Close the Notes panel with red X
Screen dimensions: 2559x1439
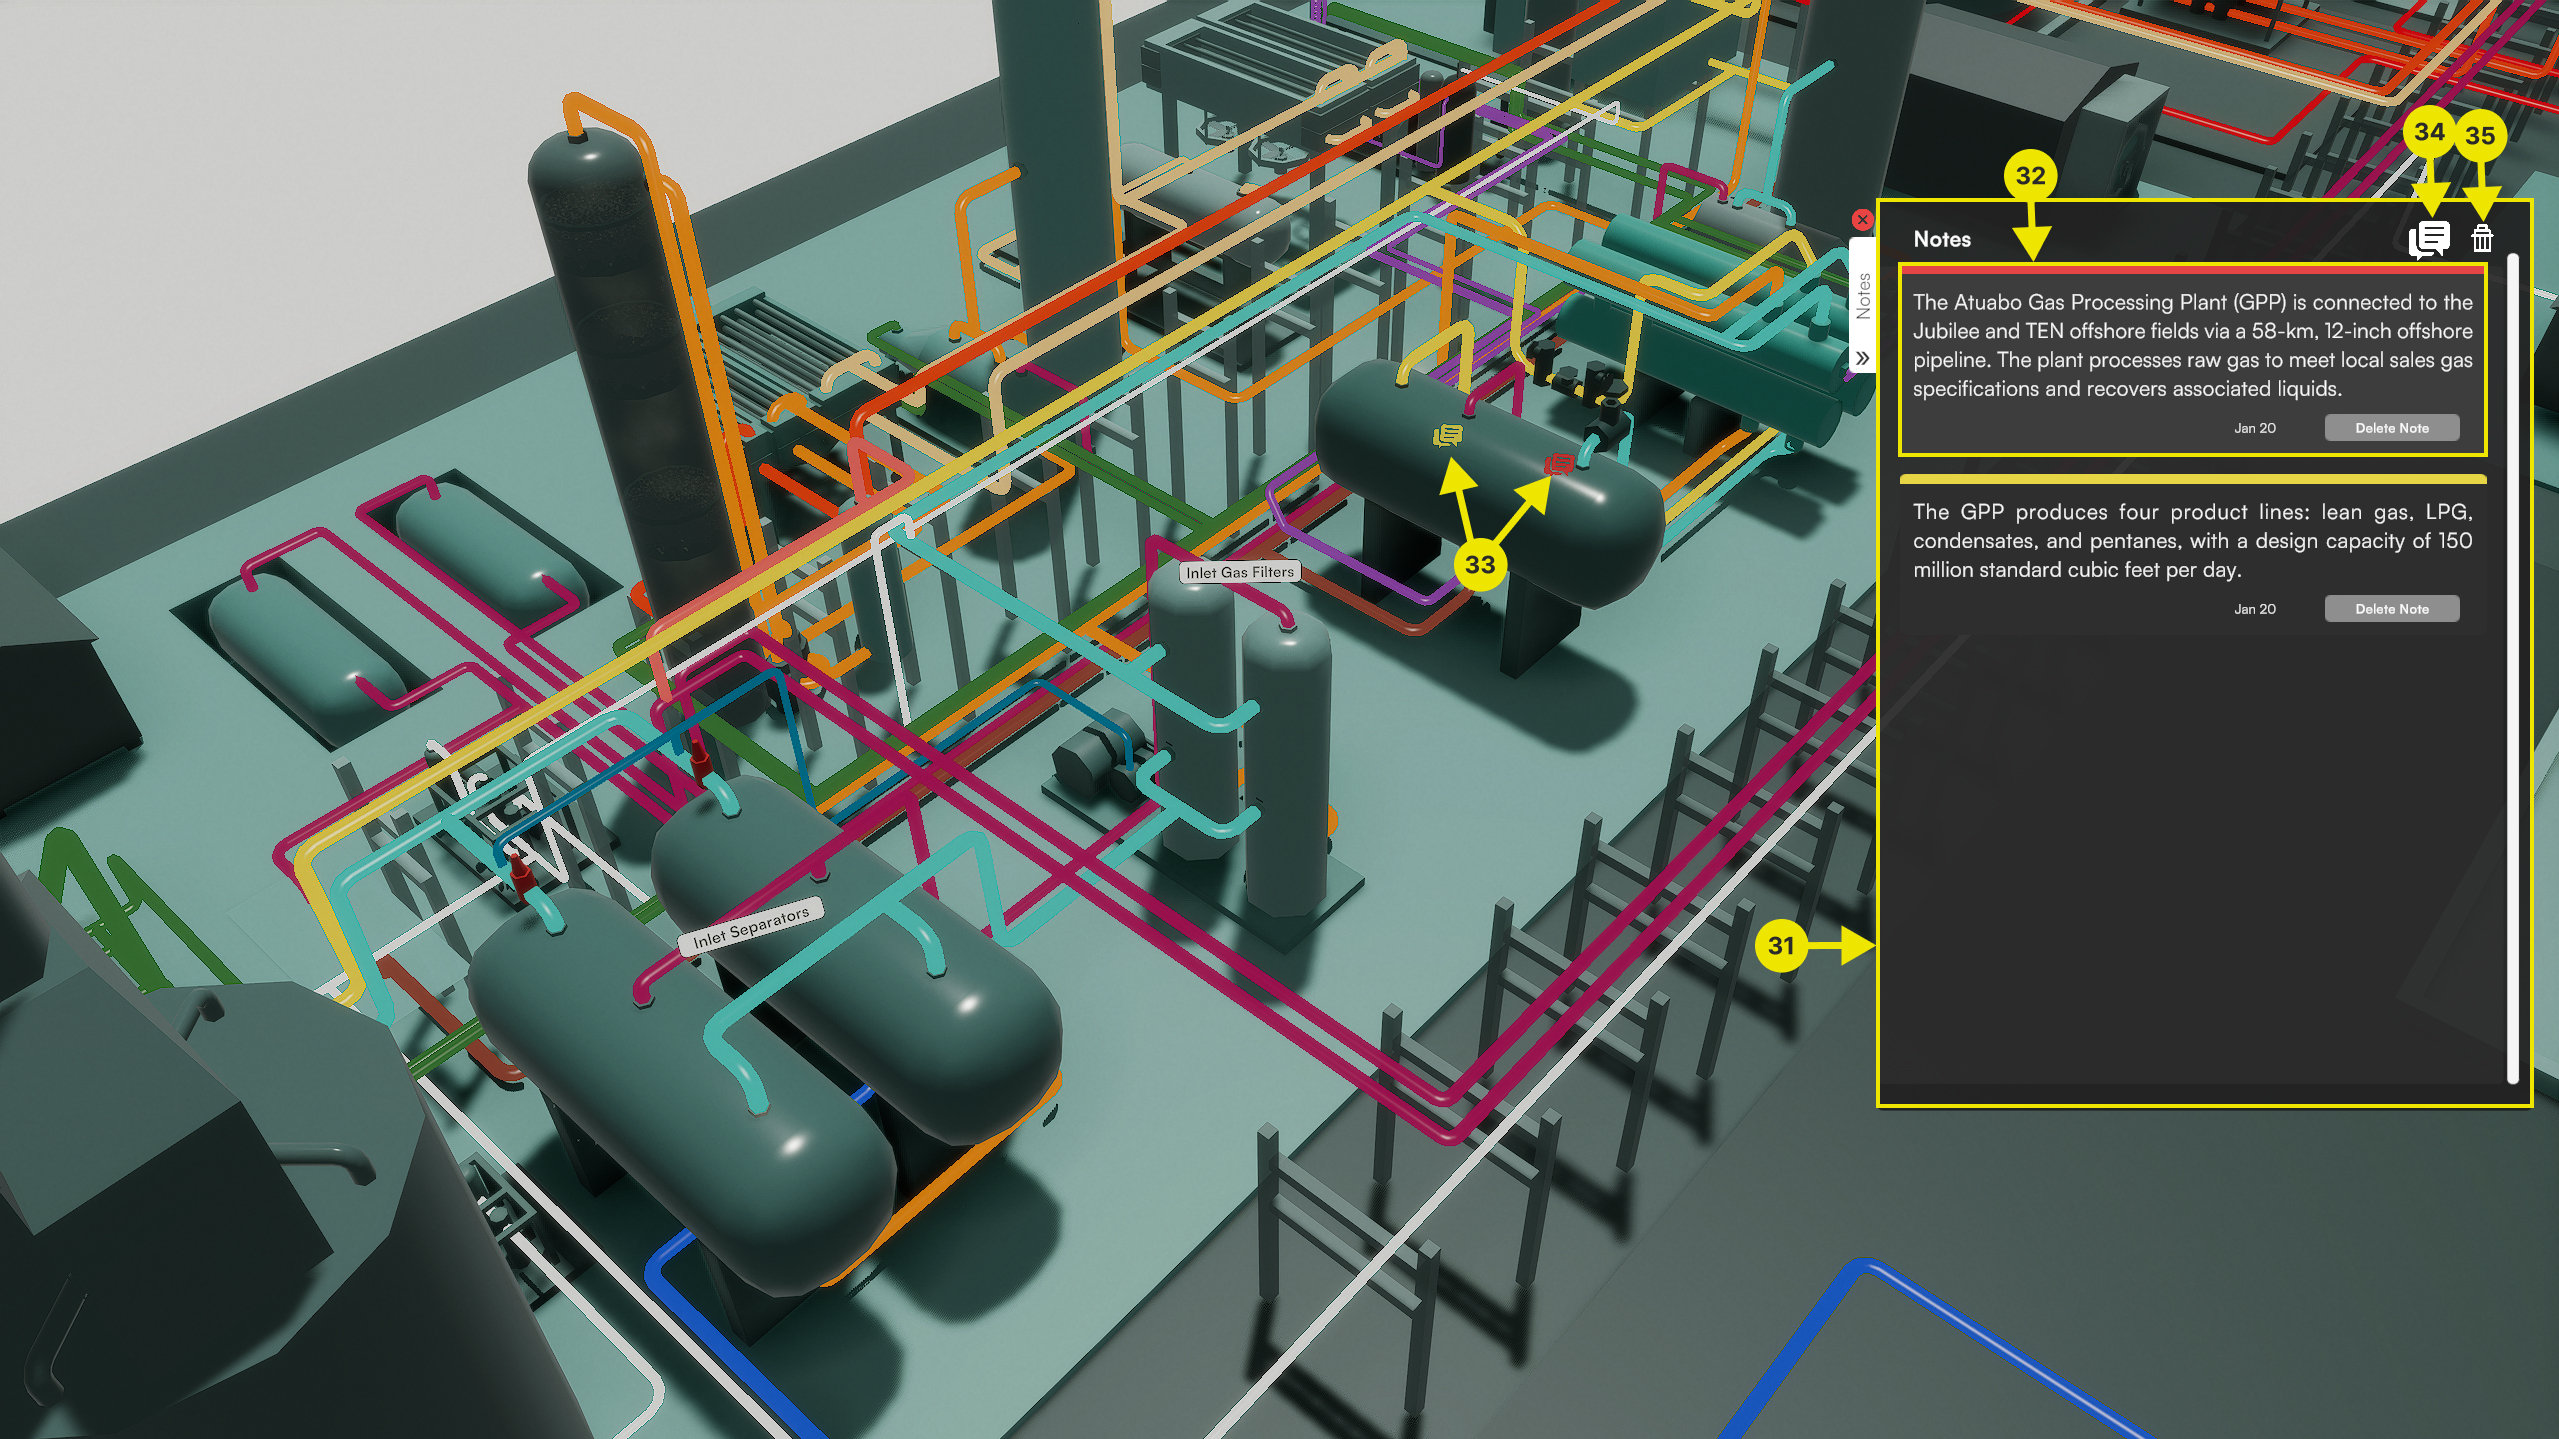coord(1862,220)
